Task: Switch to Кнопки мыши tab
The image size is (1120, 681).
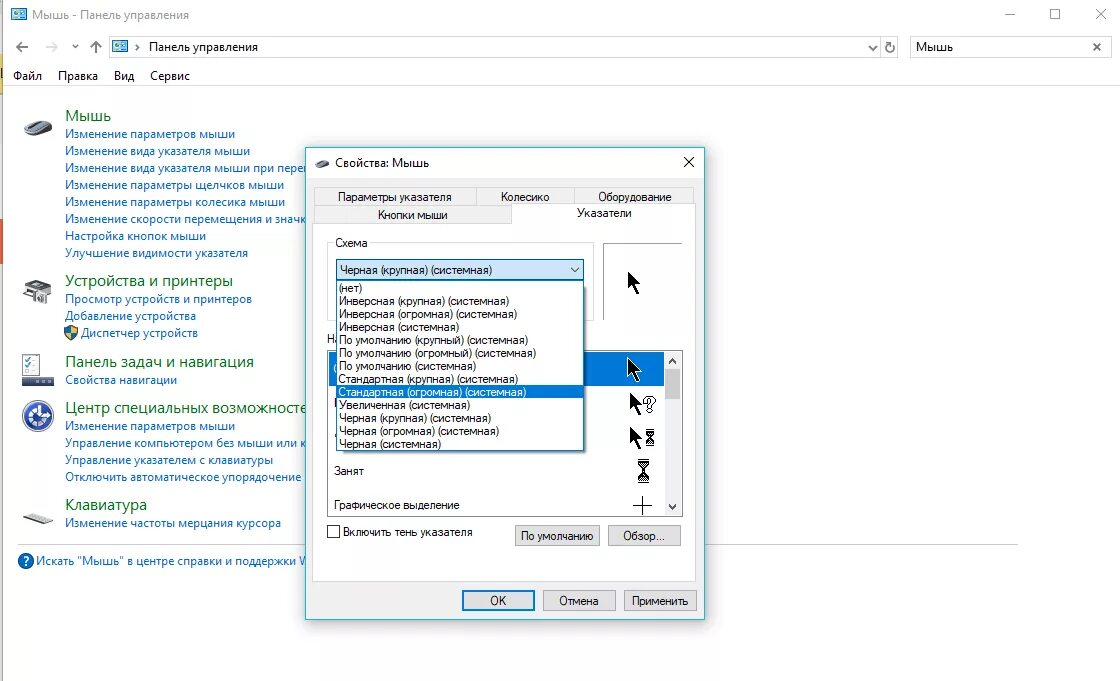Action: tap(413, 214)
